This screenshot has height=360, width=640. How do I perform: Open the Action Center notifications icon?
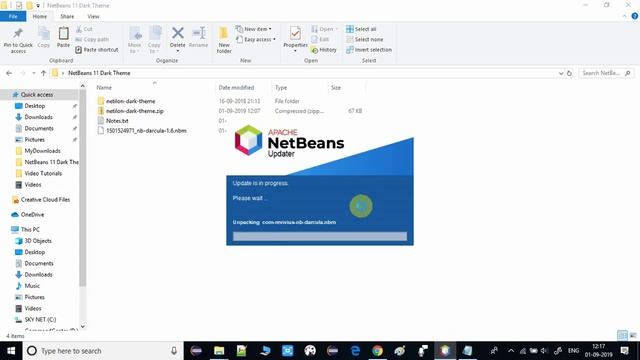tap(624, 351)
